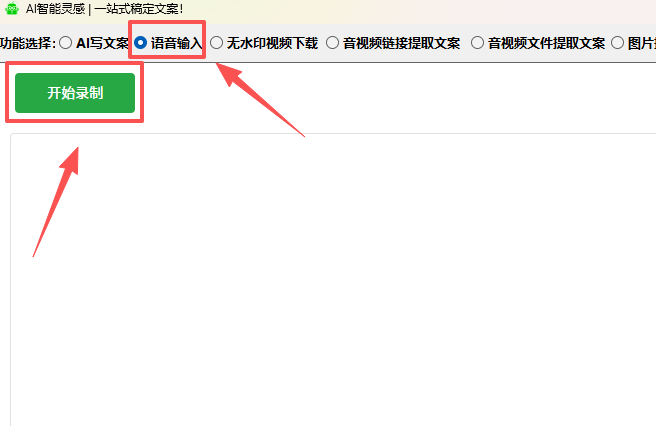Click the 功能选择 label

pos(28,43)
